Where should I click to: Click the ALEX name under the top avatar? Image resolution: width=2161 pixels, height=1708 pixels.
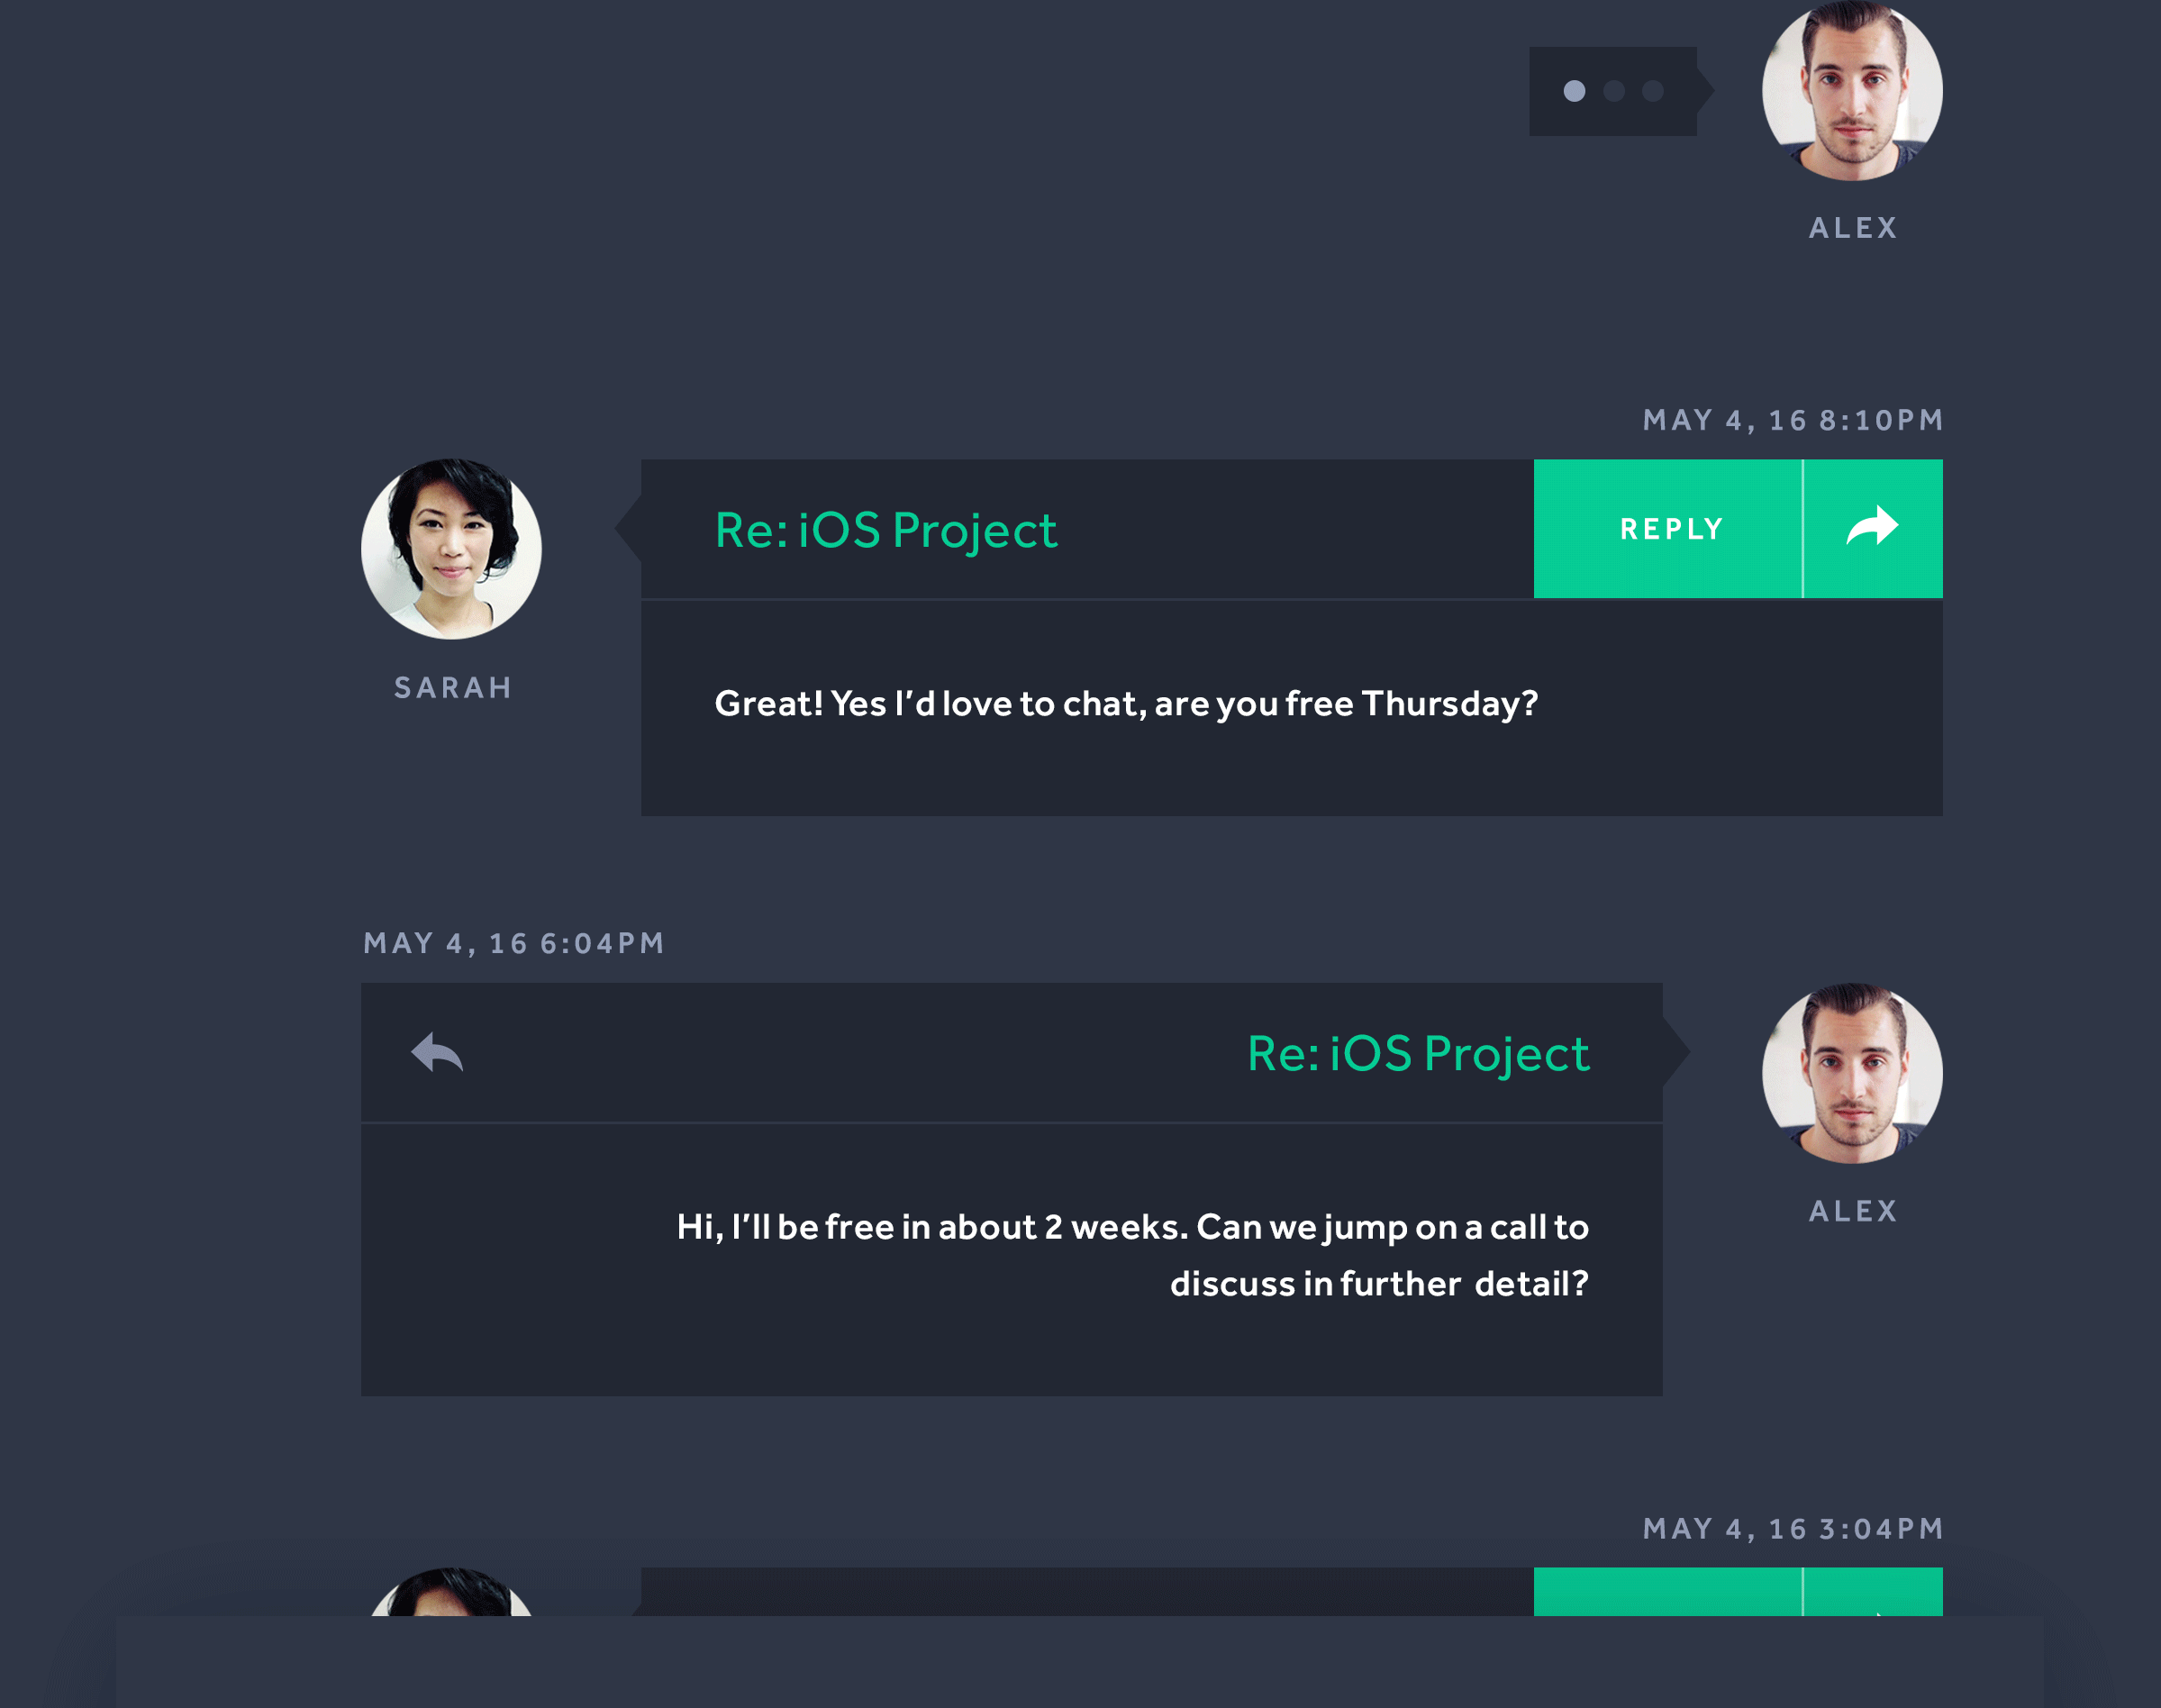point(1853,228)
